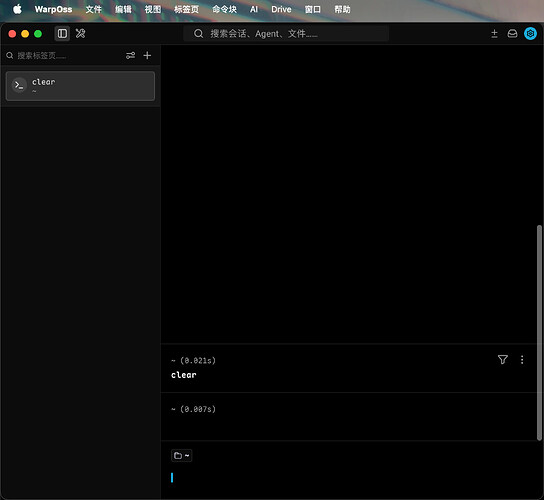This screenshot has height=500, width=544.
Task: Open the clear block three-dot menu
Action: tap(522, 359)
